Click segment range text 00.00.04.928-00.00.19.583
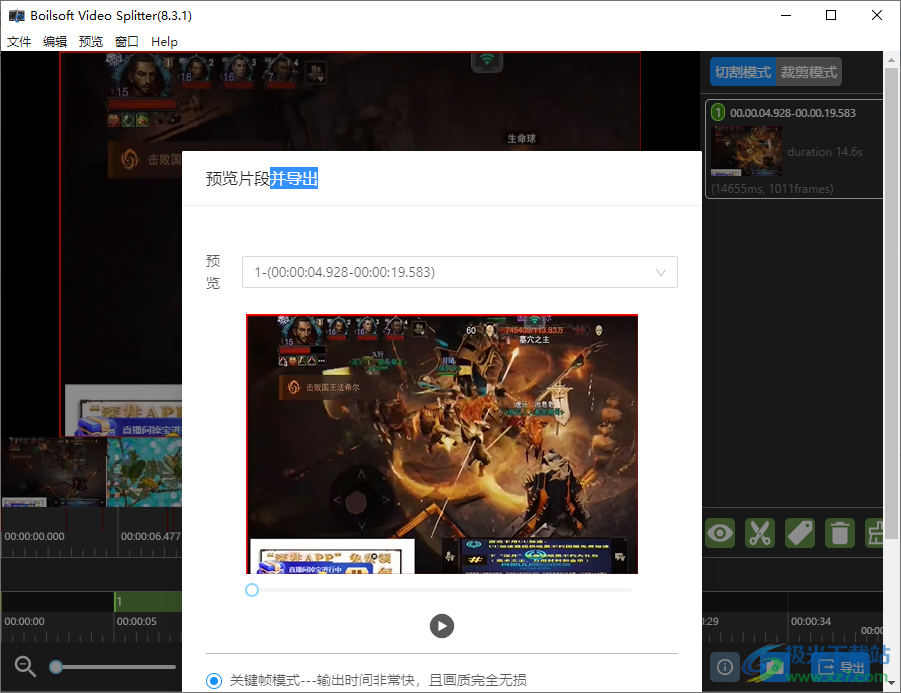This screenshot has height=693, width=901. pyautogui.click(x=792, y=113)
